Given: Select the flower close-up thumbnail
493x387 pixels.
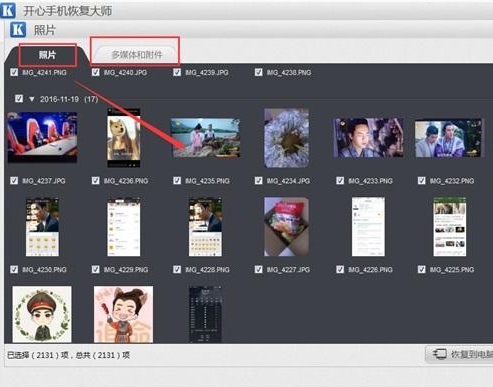Looking at the screenshot, I should click(x=287, y=137).
